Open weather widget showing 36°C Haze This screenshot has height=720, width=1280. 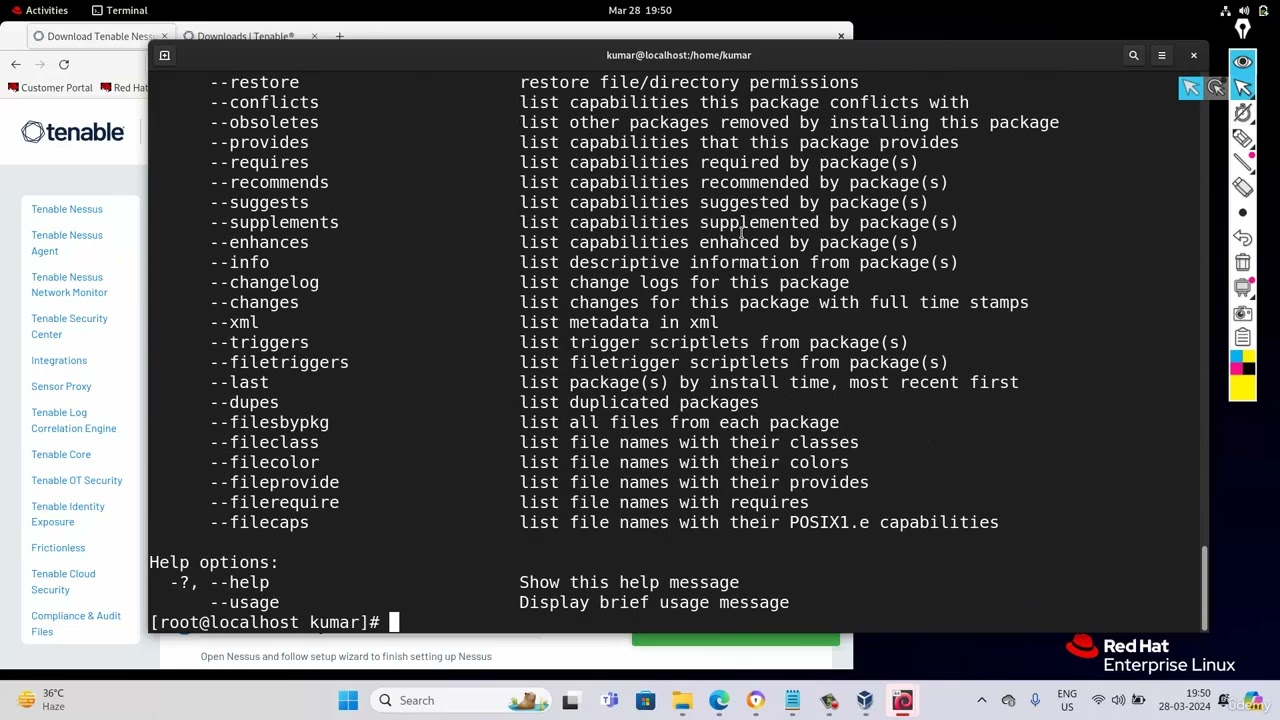point(42,700)
